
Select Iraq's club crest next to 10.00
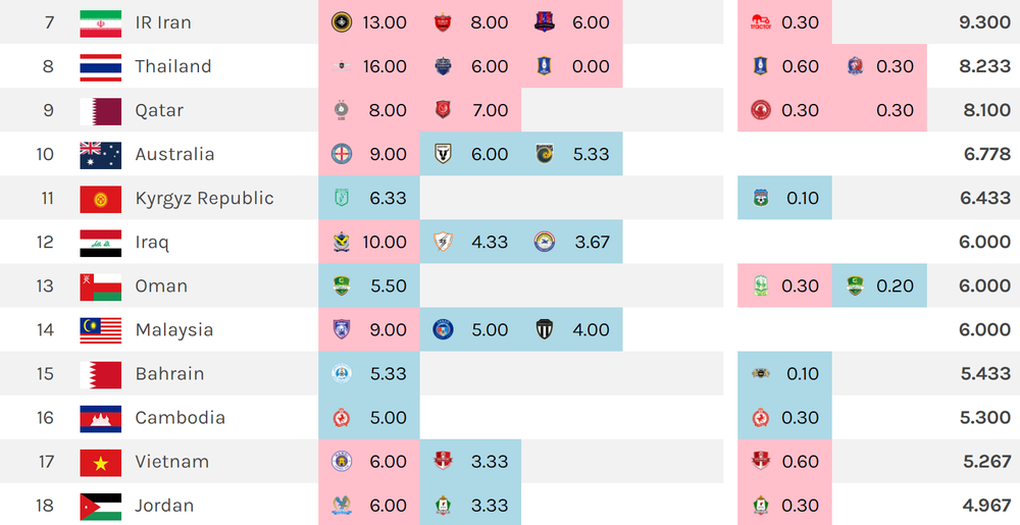click(342, 242)
